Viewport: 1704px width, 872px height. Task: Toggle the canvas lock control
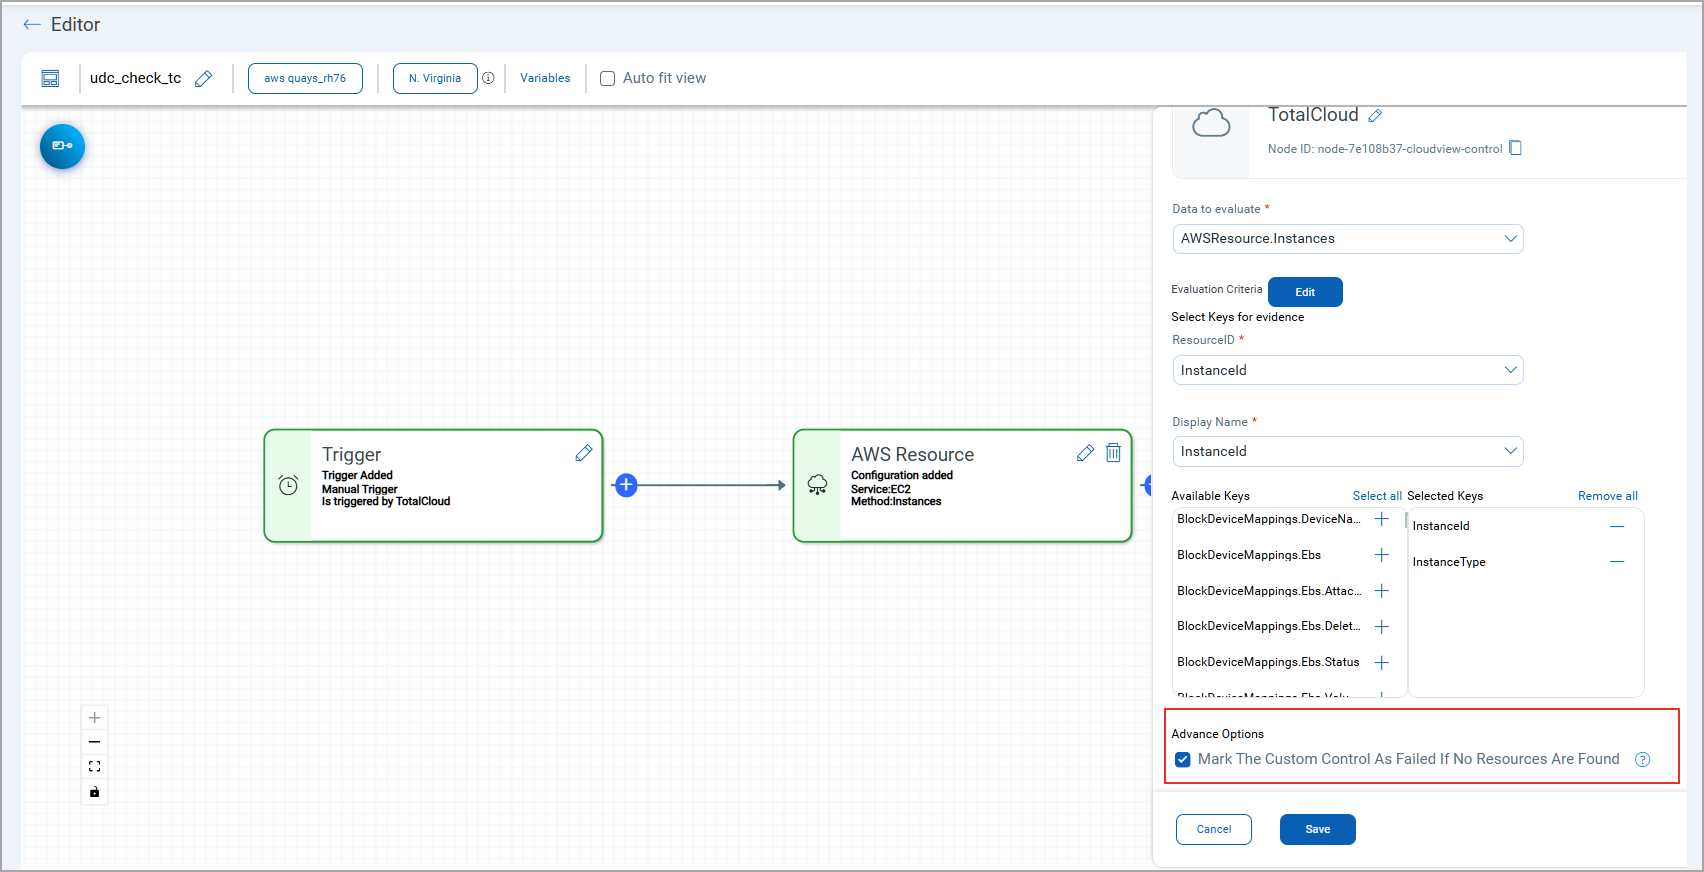pyautogui.click(x=94, y=792)
